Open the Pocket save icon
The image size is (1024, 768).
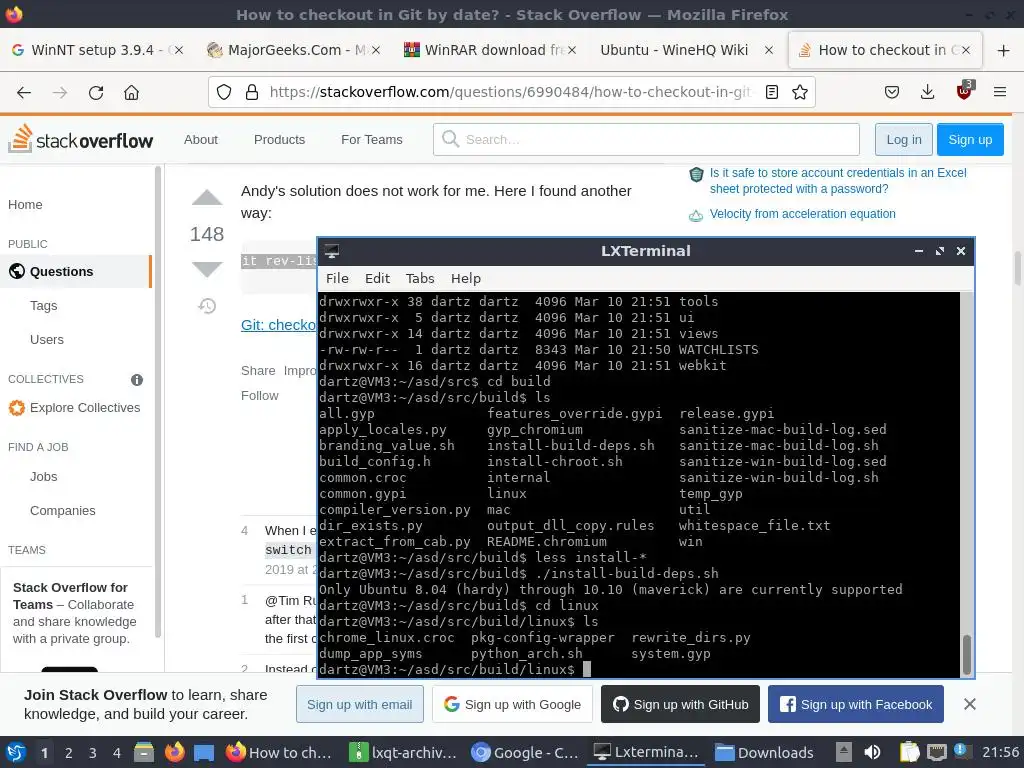[891, 92]
